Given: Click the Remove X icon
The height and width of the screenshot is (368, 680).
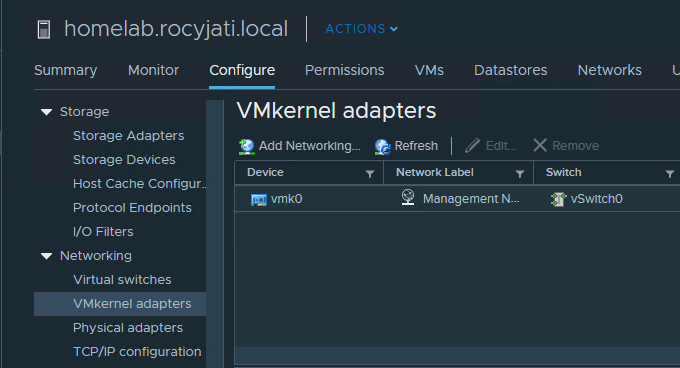Looking at the screenshot, I should (540, 145).
